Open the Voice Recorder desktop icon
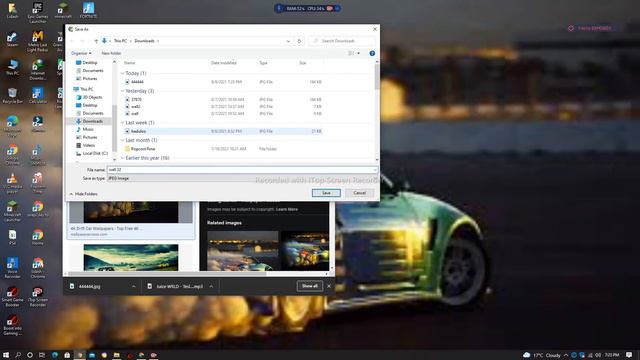Screen dimensions: 640x360 click(12, 268)
